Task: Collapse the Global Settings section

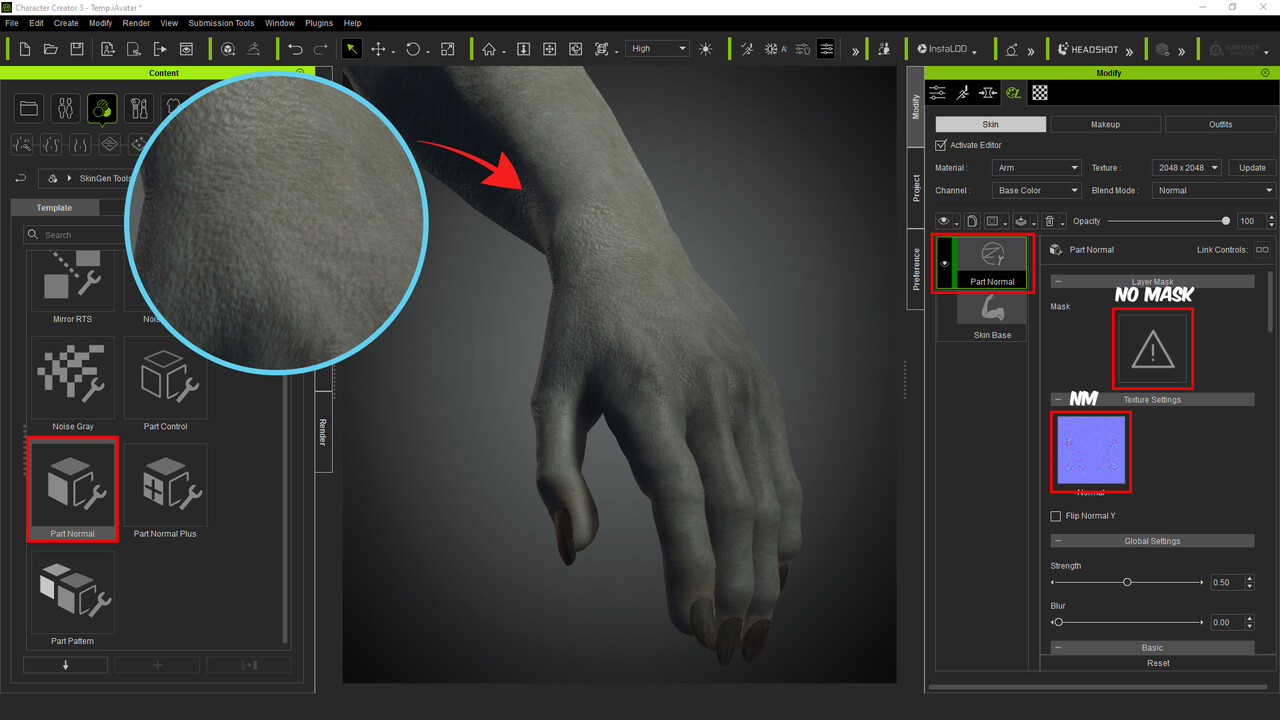Action: point(1058,541)
